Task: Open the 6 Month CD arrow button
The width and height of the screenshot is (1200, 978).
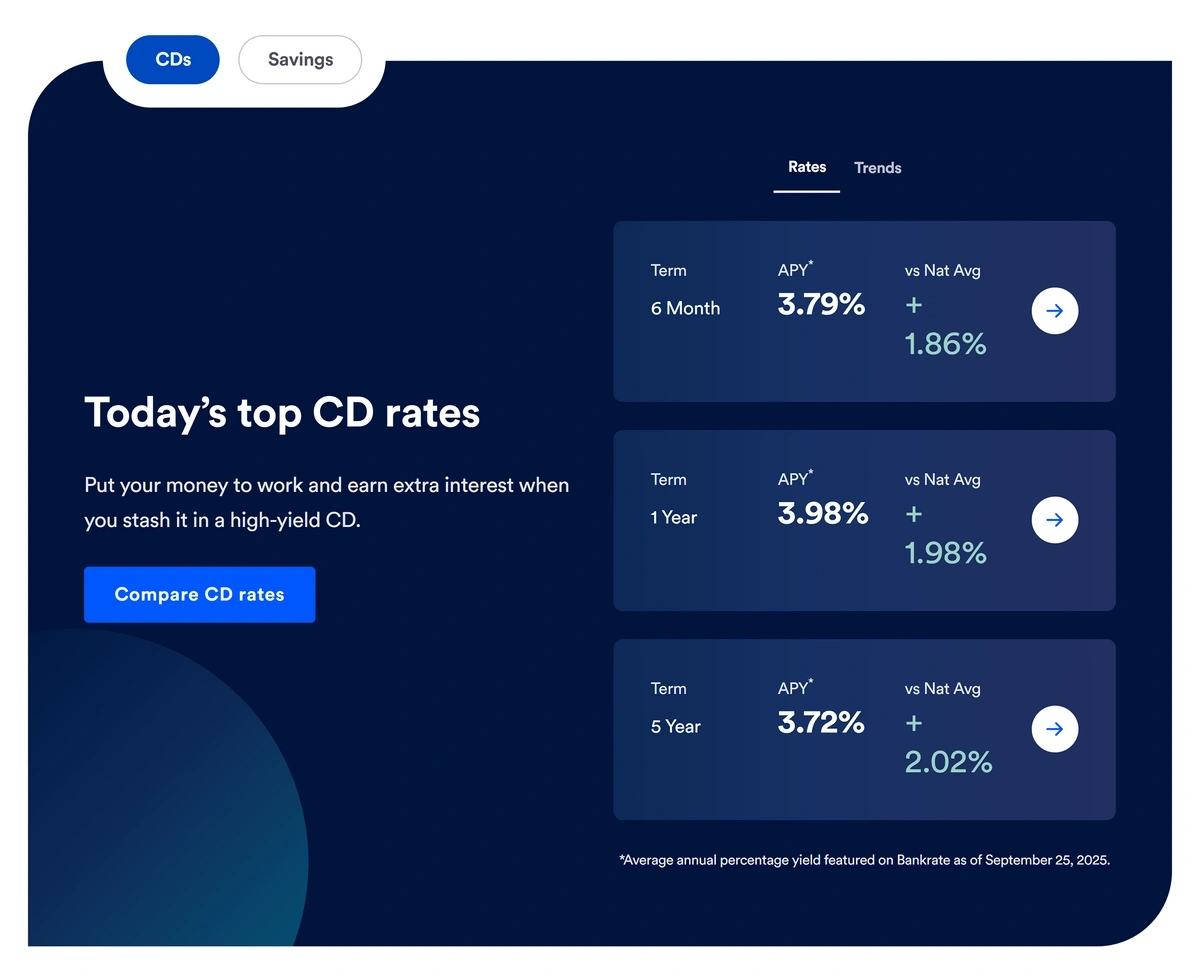Action: (1054, 311)
